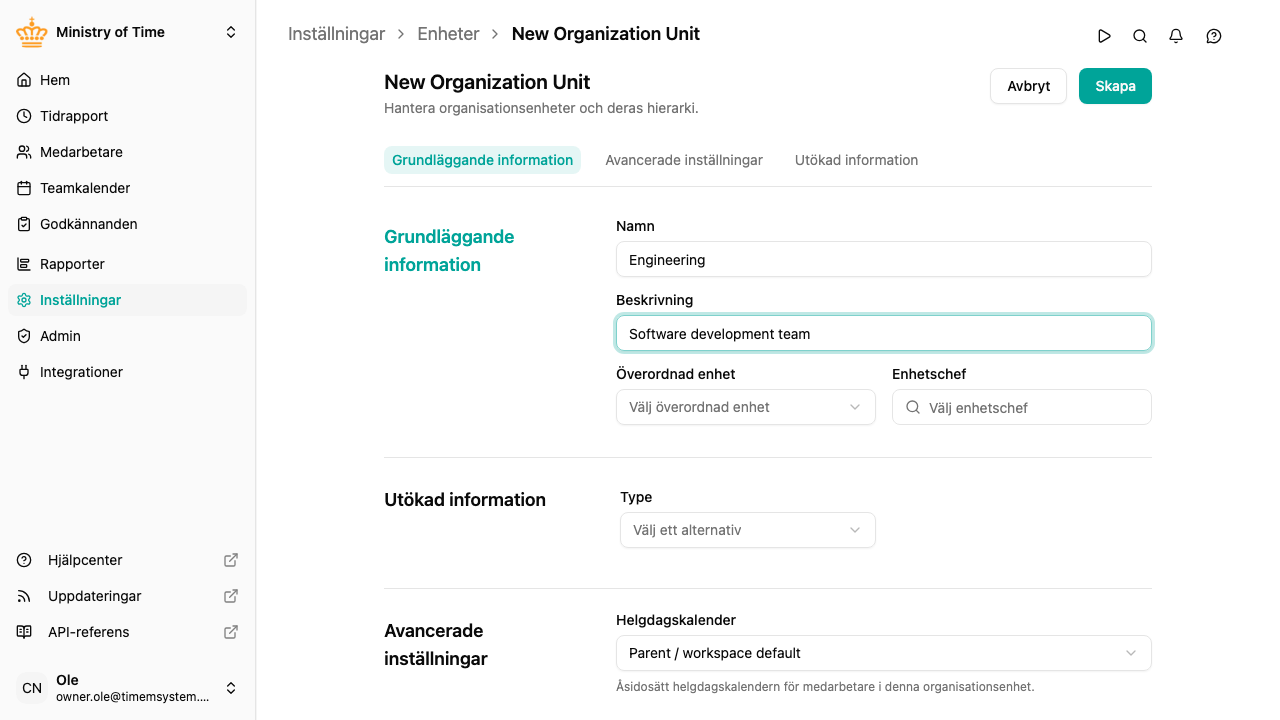
Task: Click the CN user avatar
Action: click(x=32, y=688)
